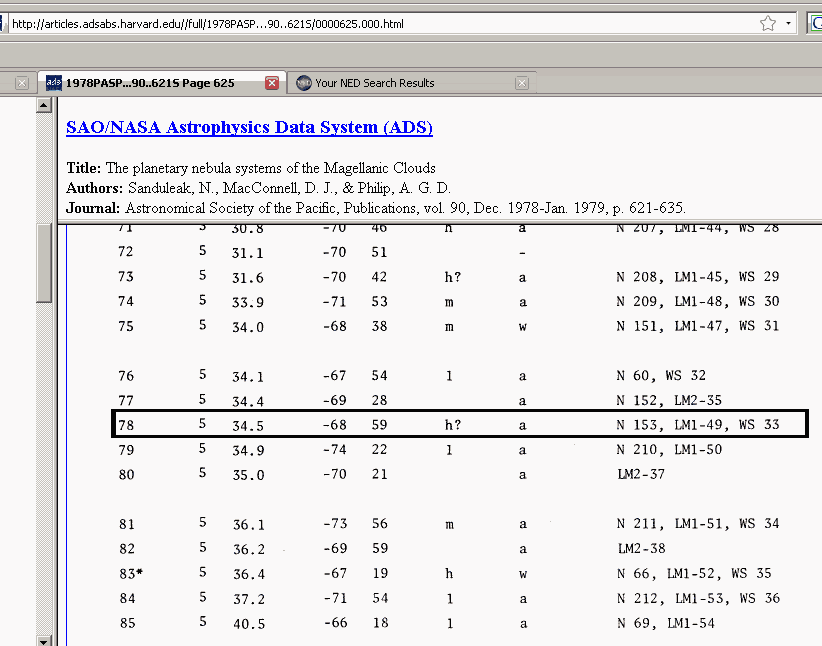Screen dimensions: 822x646
Task: Close the Your NED Search Results tab
Action: [521, 83]
